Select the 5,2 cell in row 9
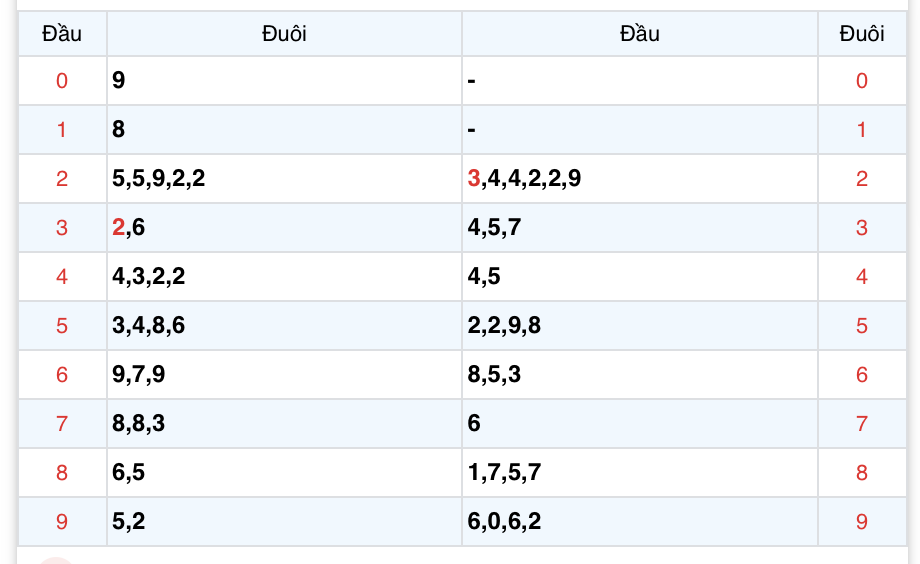Viewport: 920px width, 564px height. click(285, 522)
